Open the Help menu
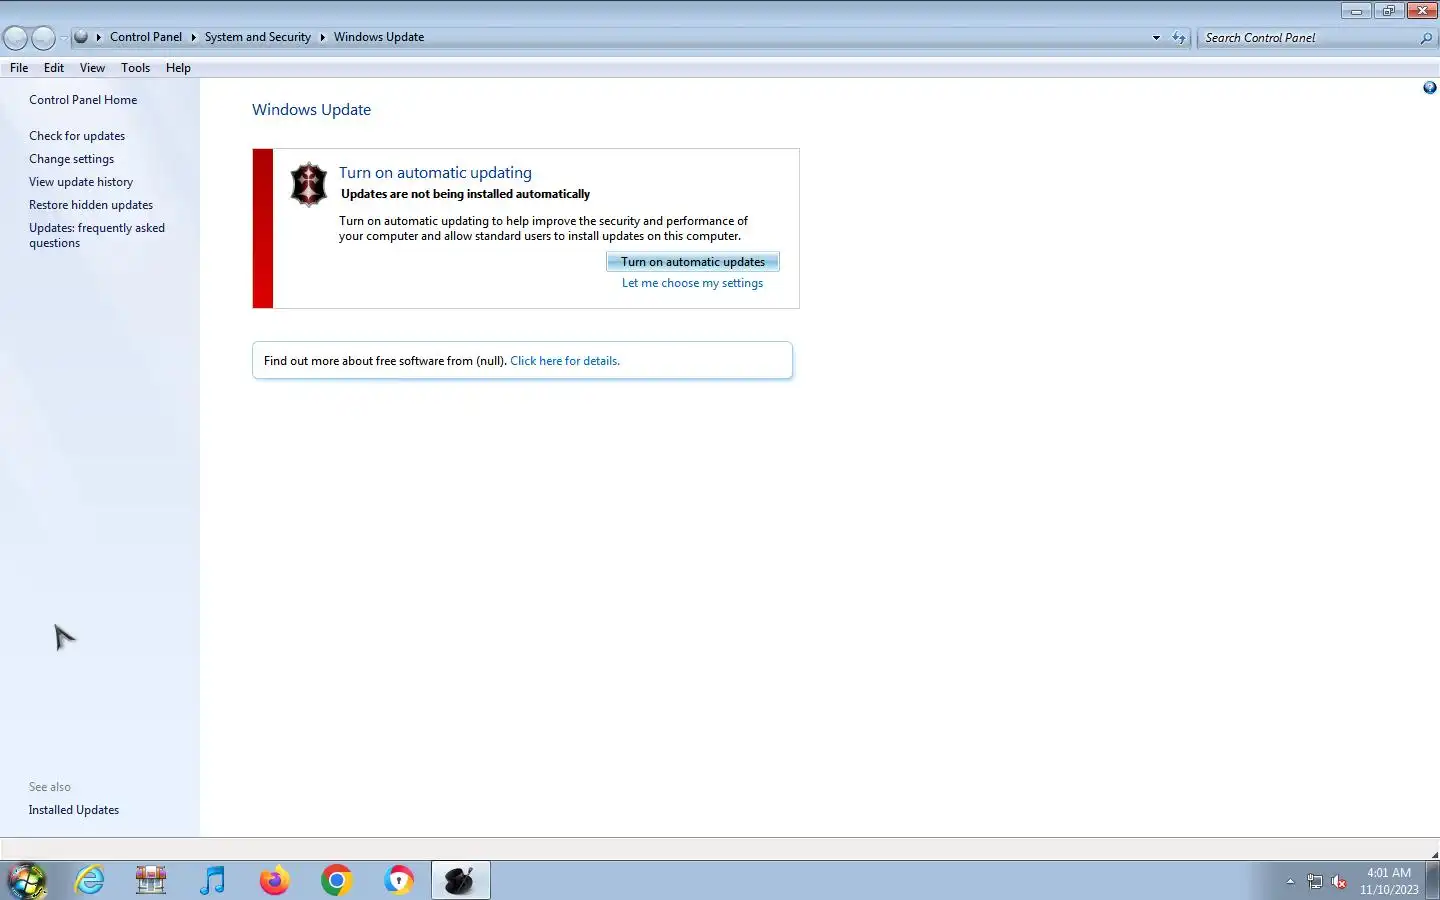 (178, 68)
